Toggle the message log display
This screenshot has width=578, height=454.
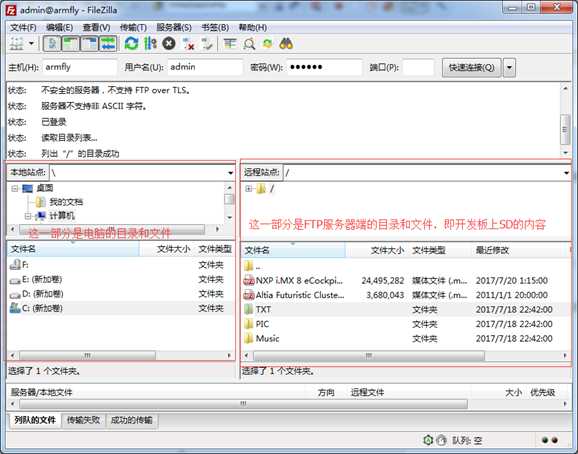click(52, 44)
